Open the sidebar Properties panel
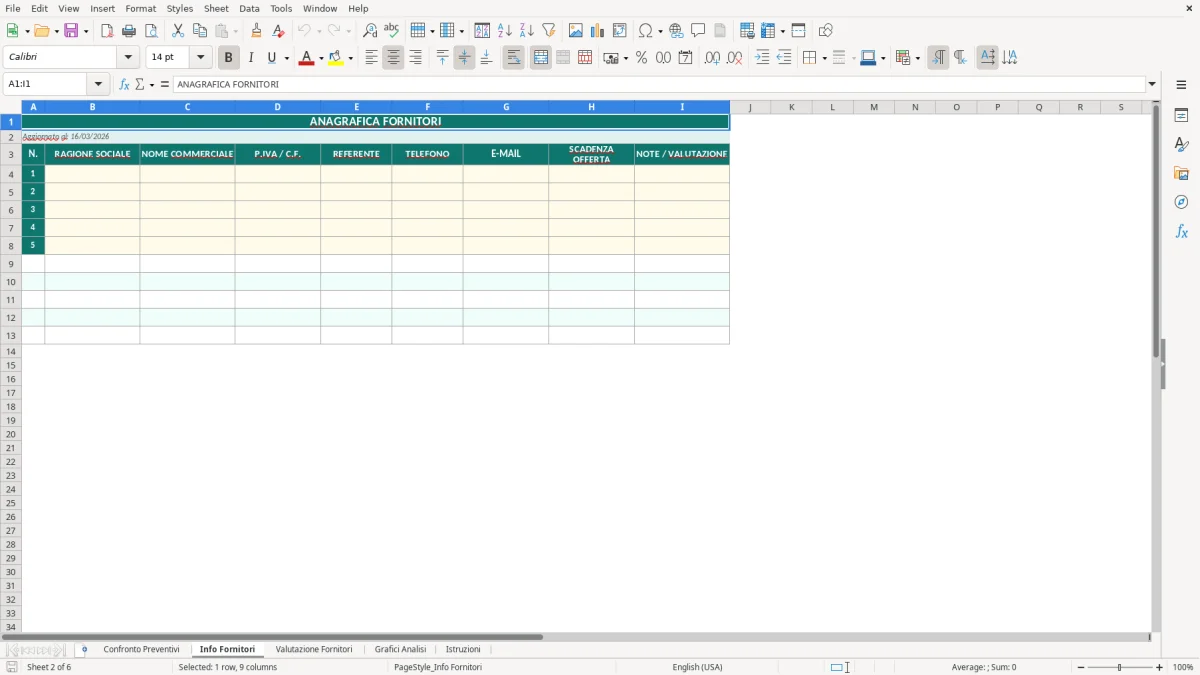Screen dimensions: 1200x675 (x=1181, y=115)
